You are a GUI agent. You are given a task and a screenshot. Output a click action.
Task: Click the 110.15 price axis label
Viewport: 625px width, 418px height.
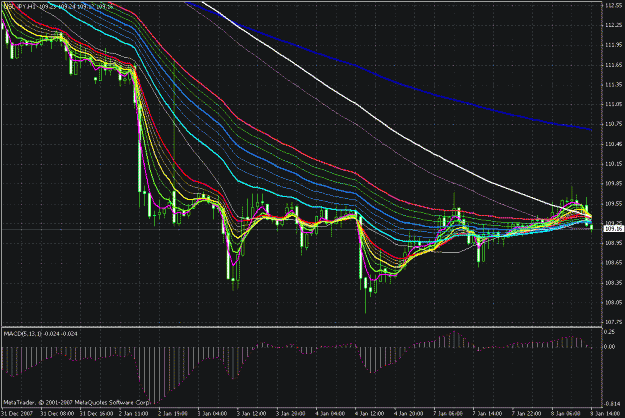click(x=614, y=164)
